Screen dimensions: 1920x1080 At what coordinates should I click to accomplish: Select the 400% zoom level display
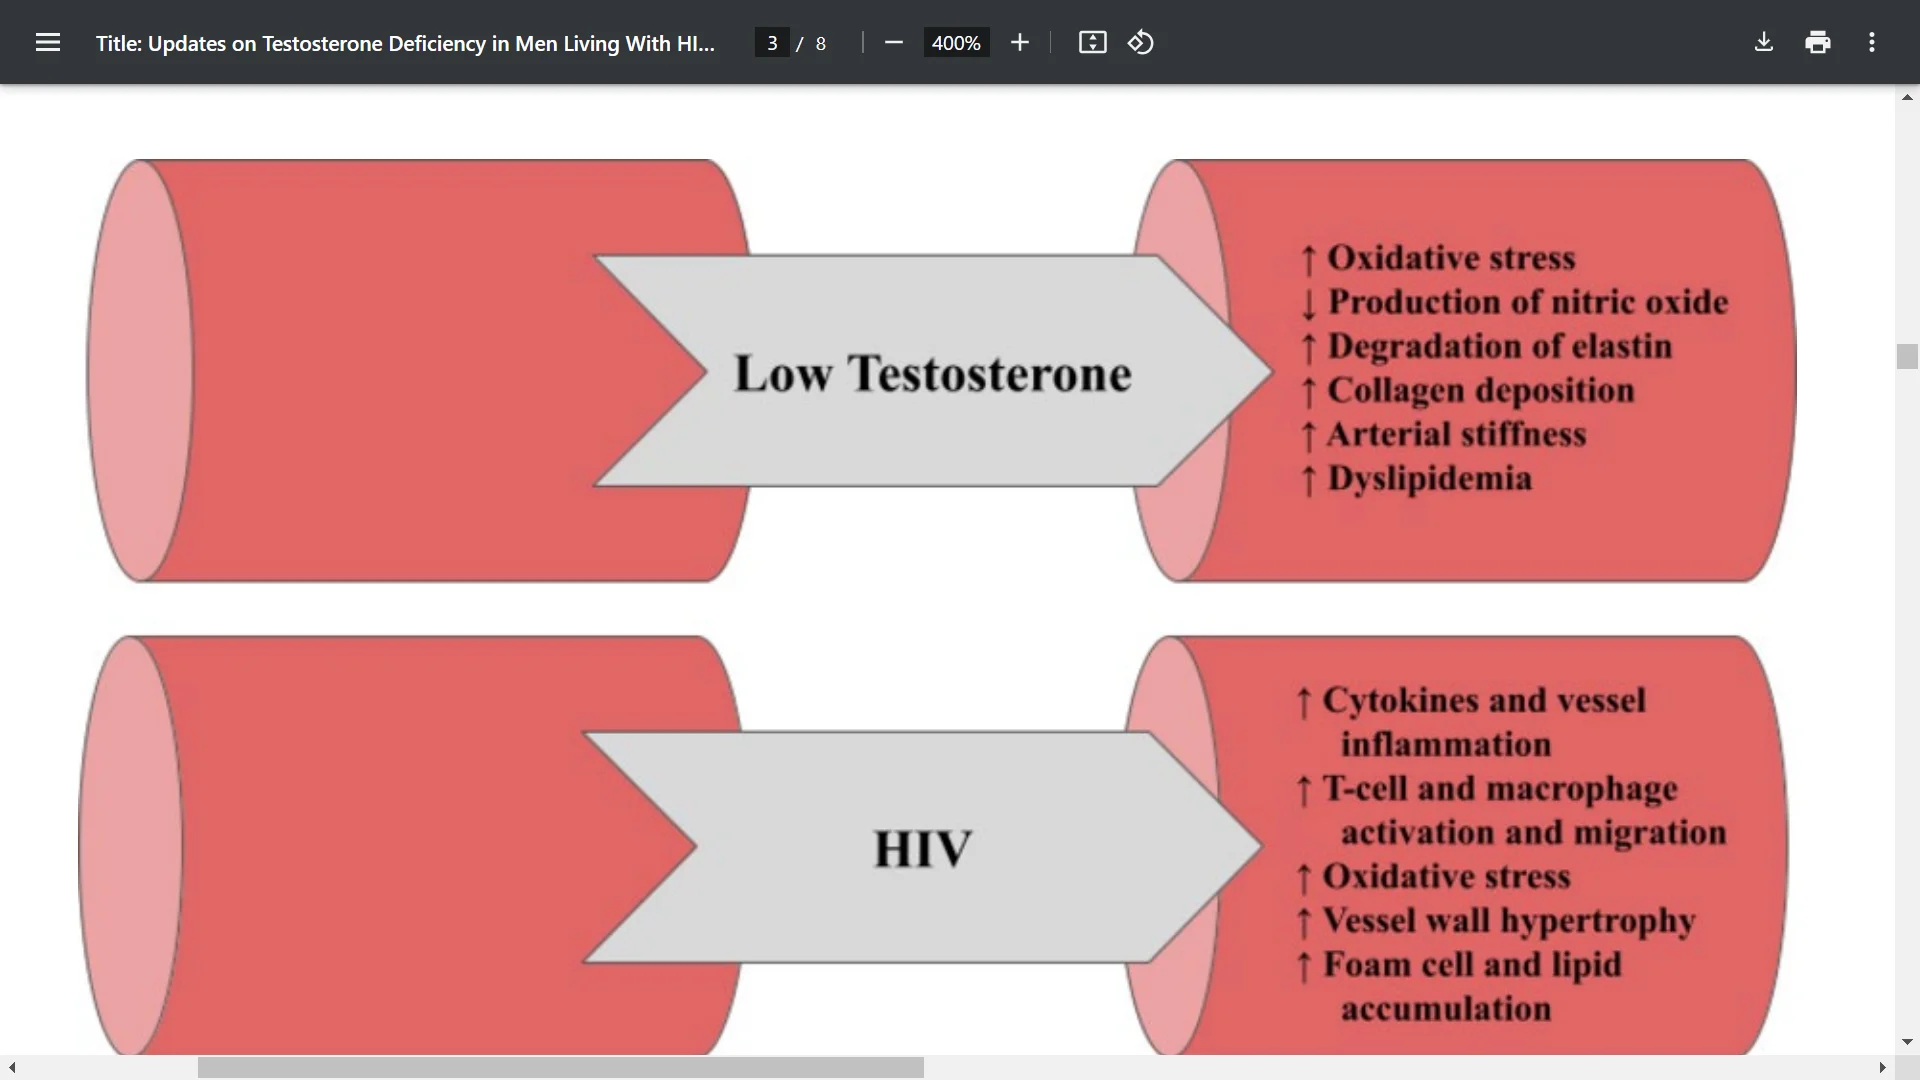pyautogui.click(x=955, y=42)
